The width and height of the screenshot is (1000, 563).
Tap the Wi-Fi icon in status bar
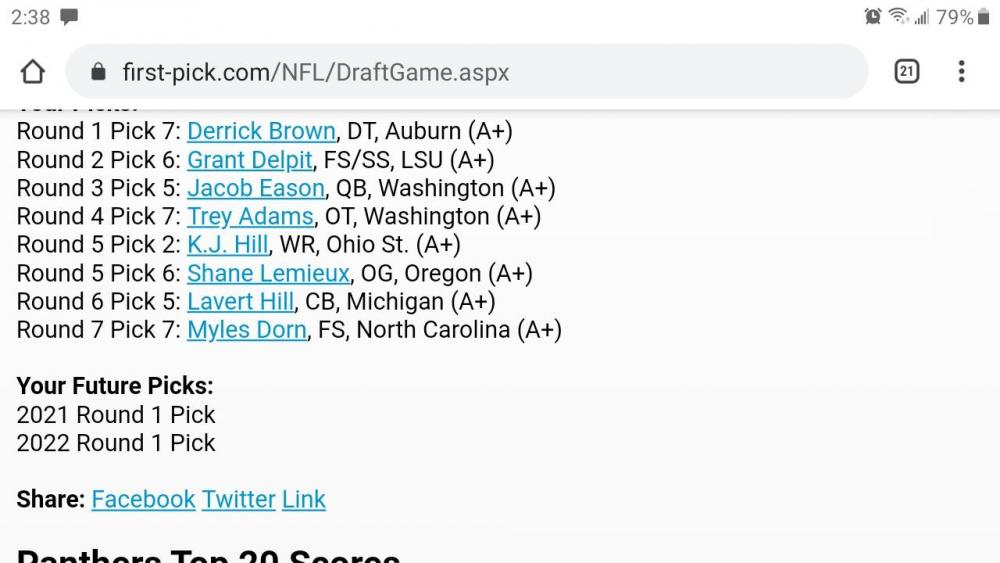(x=897, y=17)
